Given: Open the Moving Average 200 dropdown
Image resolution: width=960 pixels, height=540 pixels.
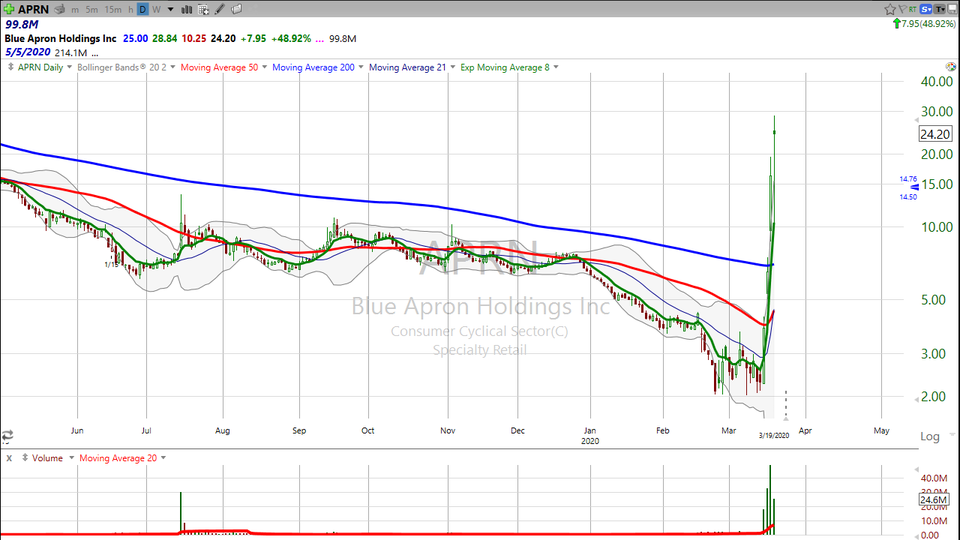Looking at the screenshot, I should click(361, 67).
